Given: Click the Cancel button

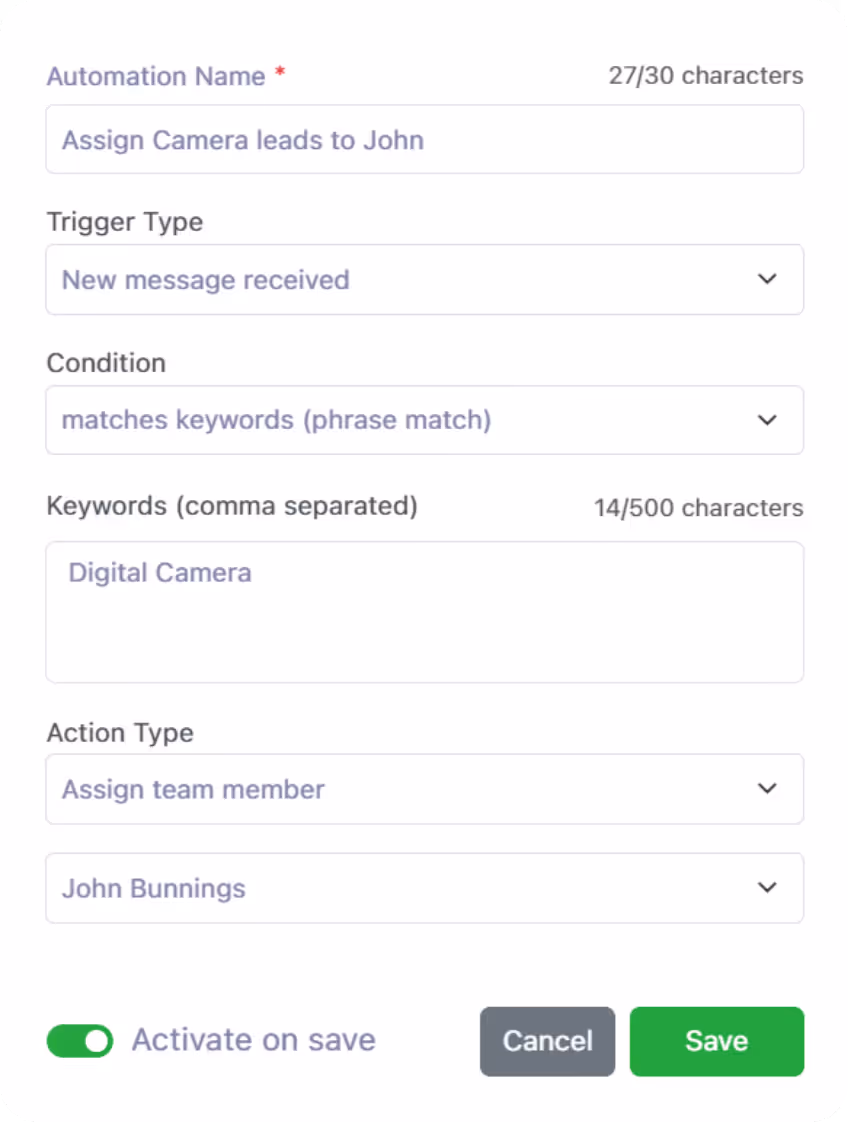Looking at the screenshot, I should tap(547, 1041).
